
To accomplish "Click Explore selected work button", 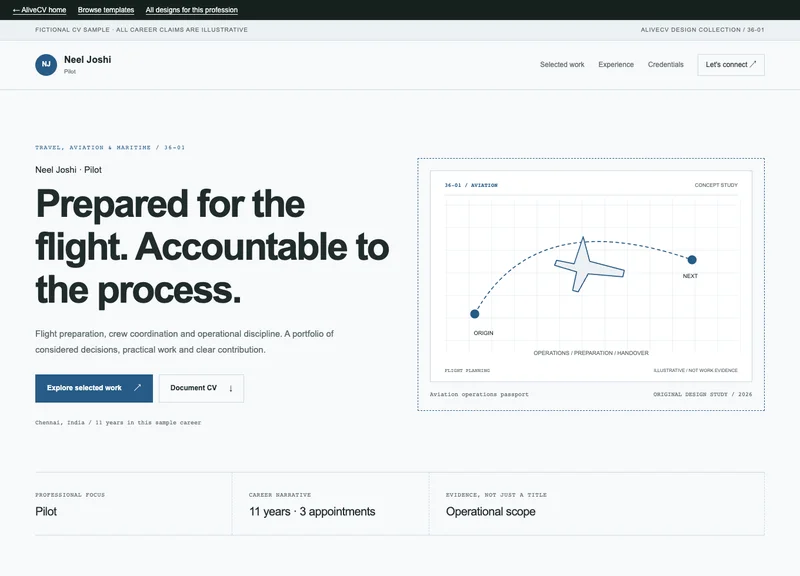I will [x=94, y=388].
